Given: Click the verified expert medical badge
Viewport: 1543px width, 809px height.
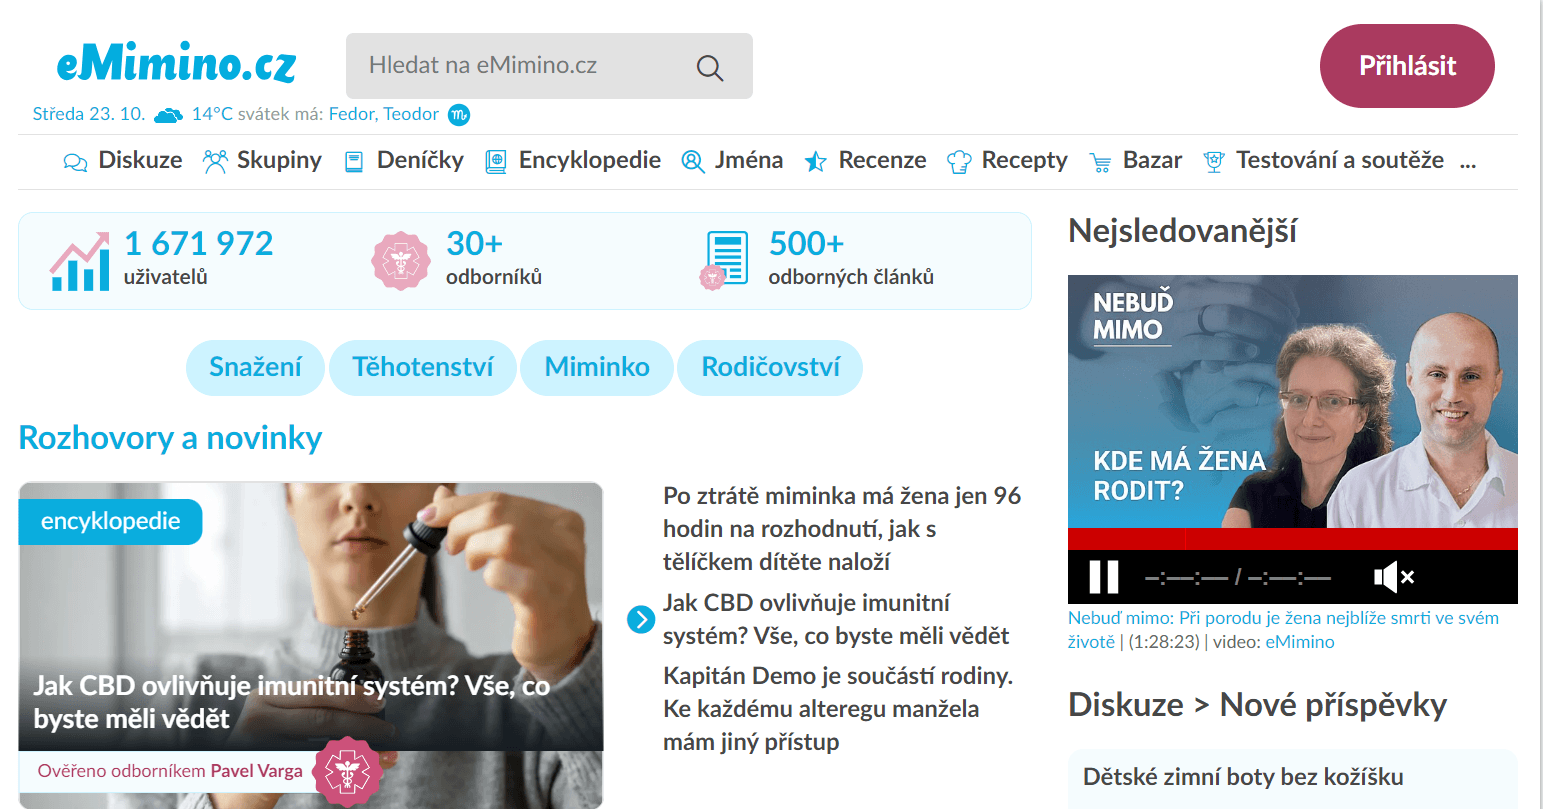Looking at the screenshot, I should pos(347,772).
